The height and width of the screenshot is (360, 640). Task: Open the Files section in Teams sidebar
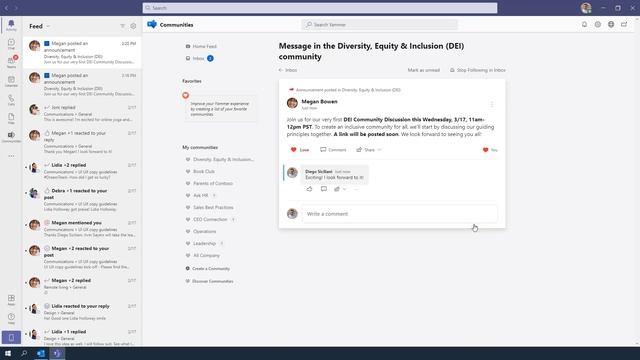point(11,118)
